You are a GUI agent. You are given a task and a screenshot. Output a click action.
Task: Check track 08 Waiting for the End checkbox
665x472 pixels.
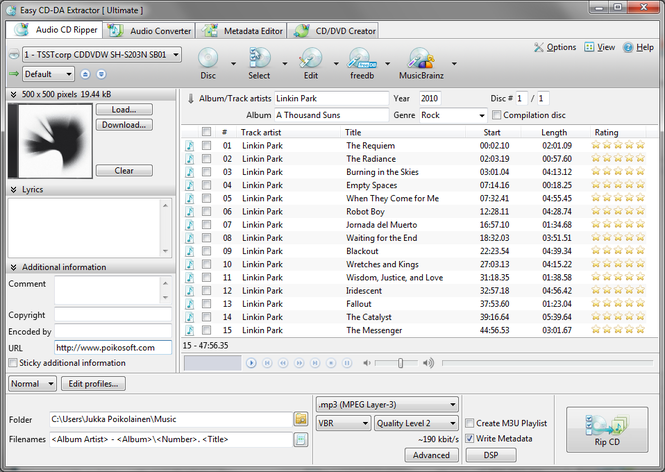[206, 238]
